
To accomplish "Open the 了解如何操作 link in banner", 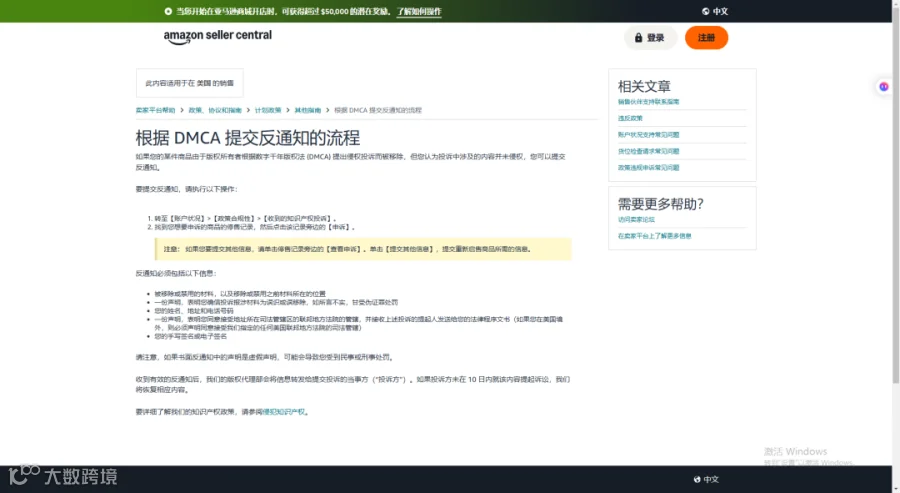I will coord(419,11).
